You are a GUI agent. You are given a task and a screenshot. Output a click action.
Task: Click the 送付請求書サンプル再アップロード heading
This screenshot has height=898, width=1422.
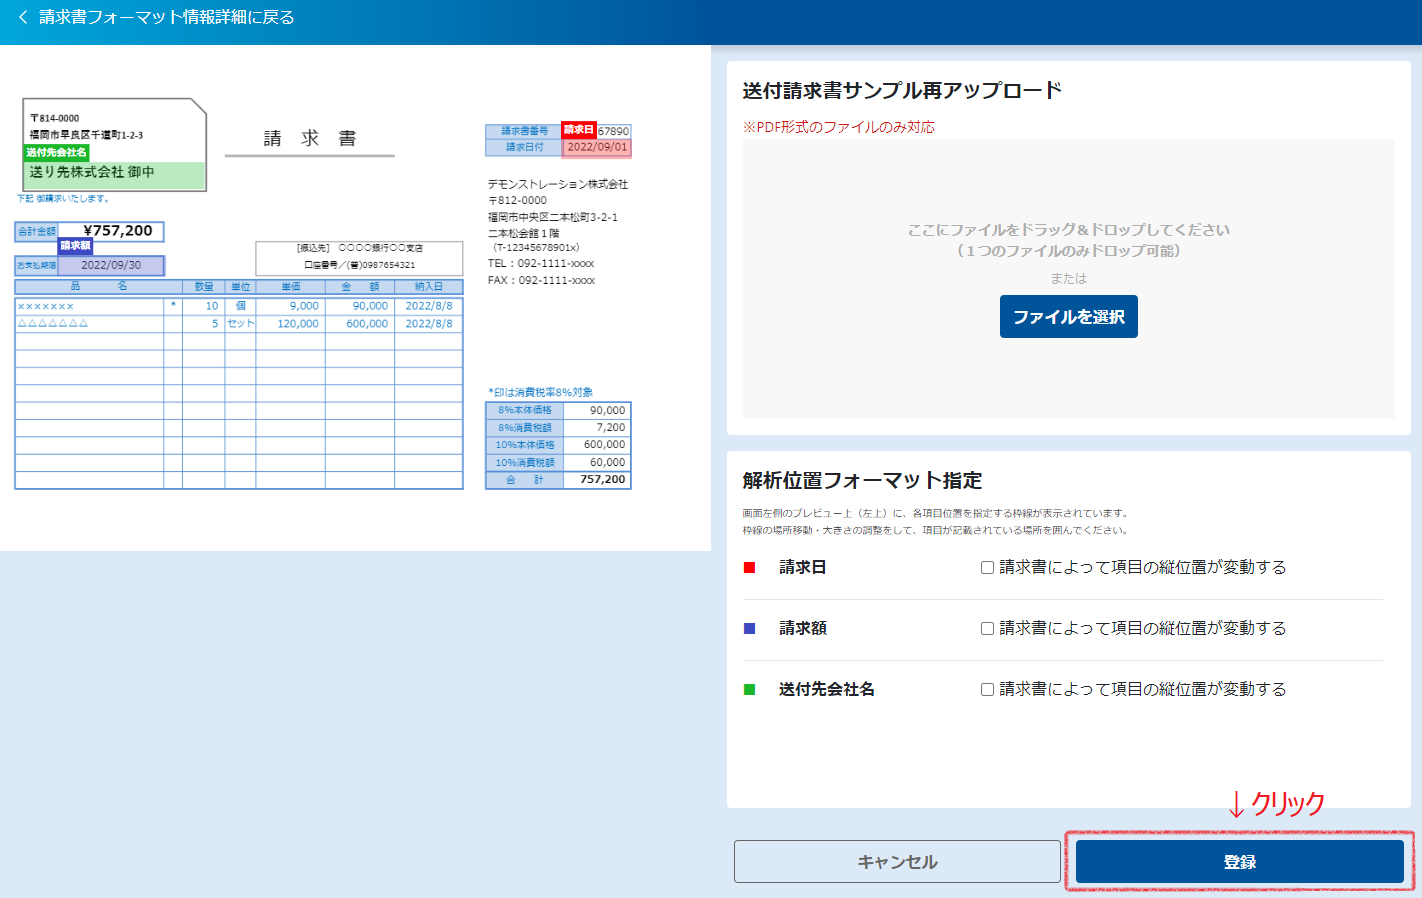pos(902,90)
